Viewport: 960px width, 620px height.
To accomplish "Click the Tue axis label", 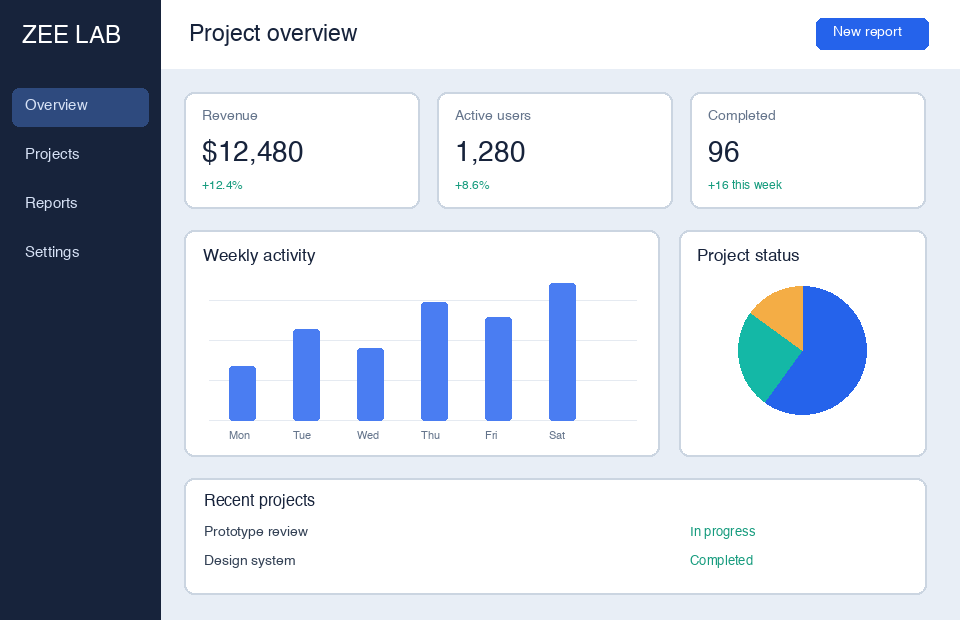I will coord(302,435).
